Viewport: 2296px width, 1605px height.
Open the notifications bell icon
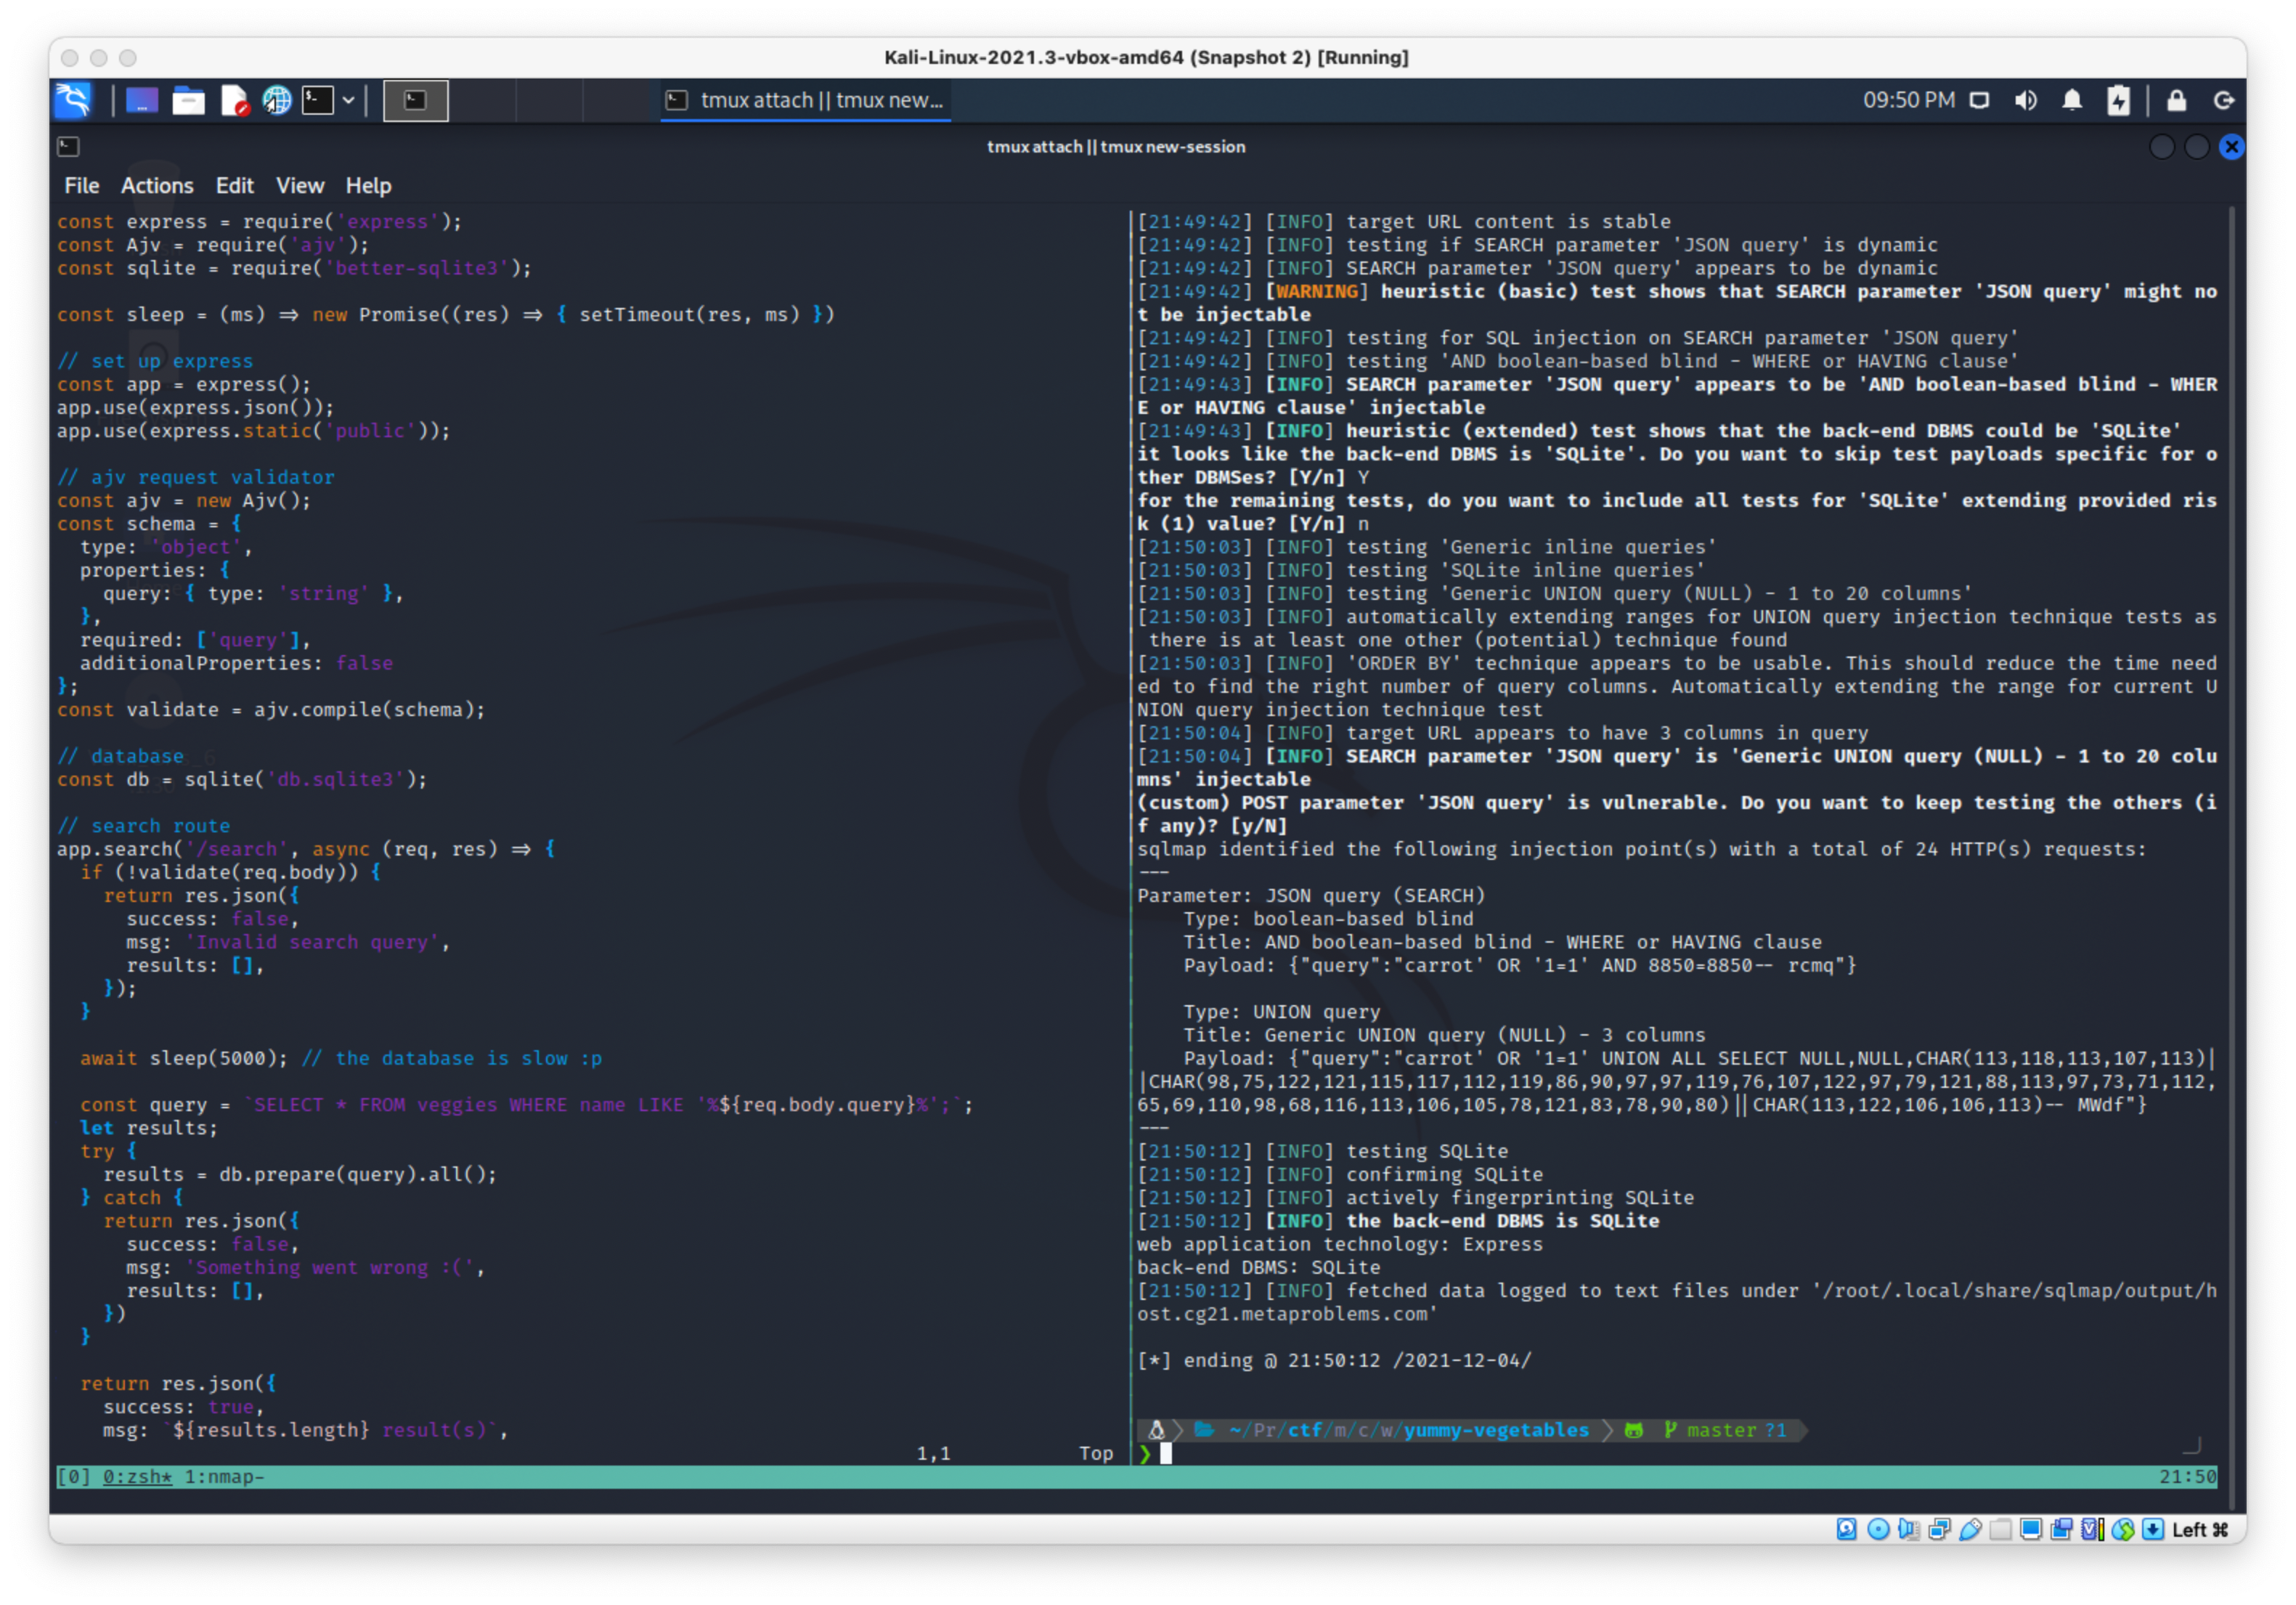click(x=2072, y=100)
